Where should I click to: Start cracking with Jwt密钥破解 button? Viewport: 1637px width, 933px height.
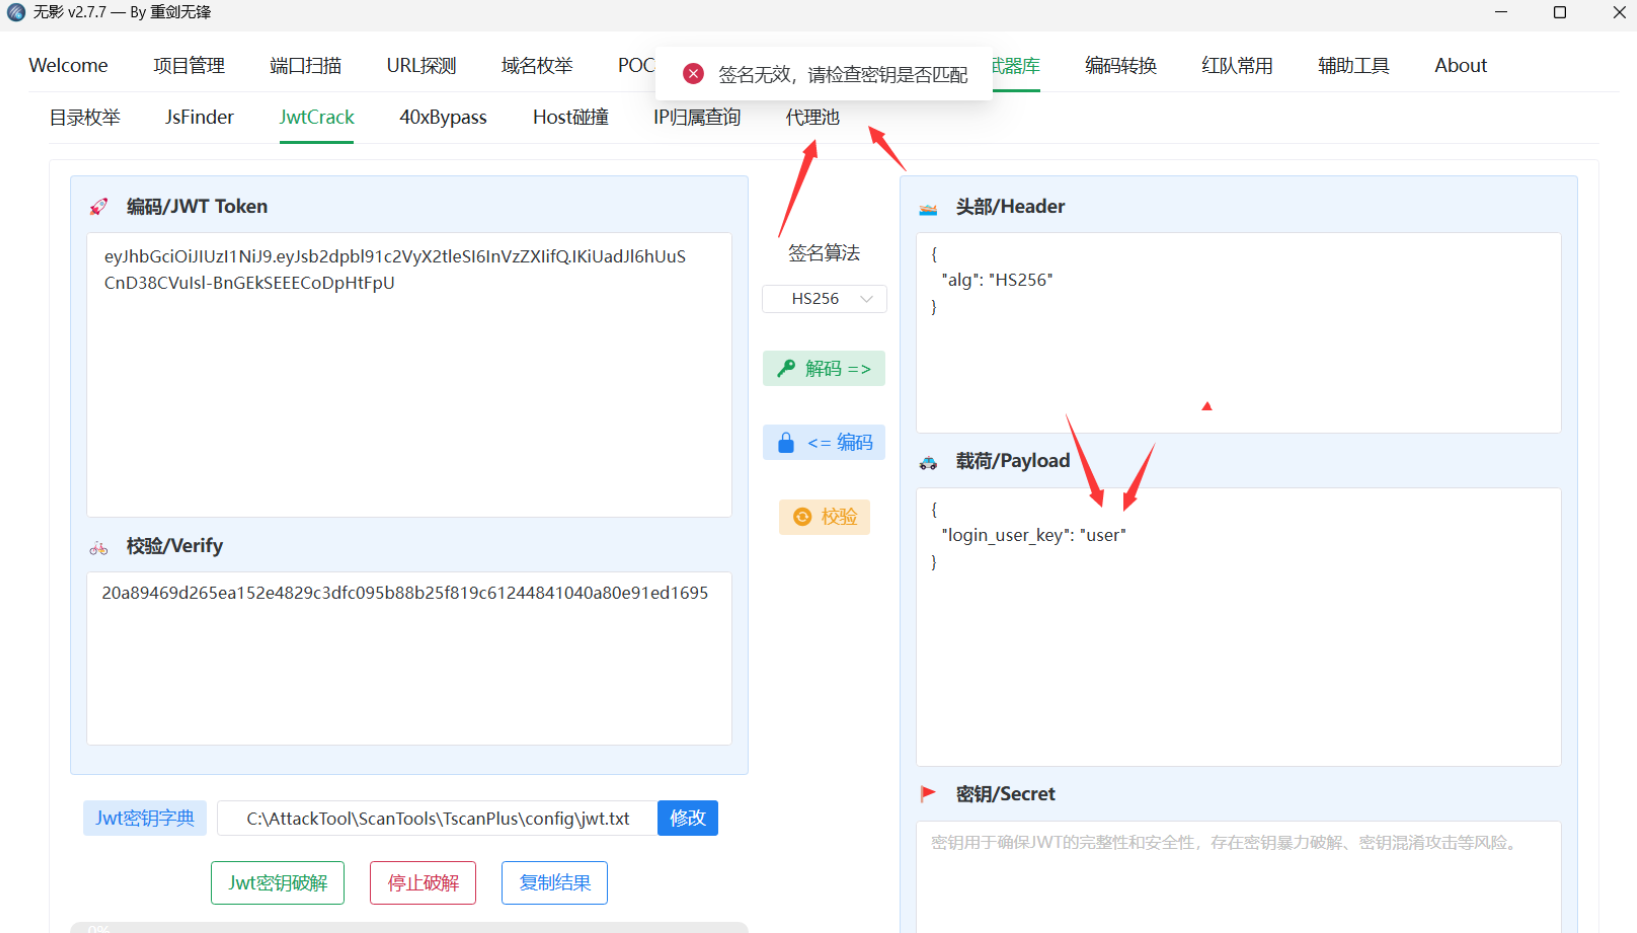tap(277, 883)
